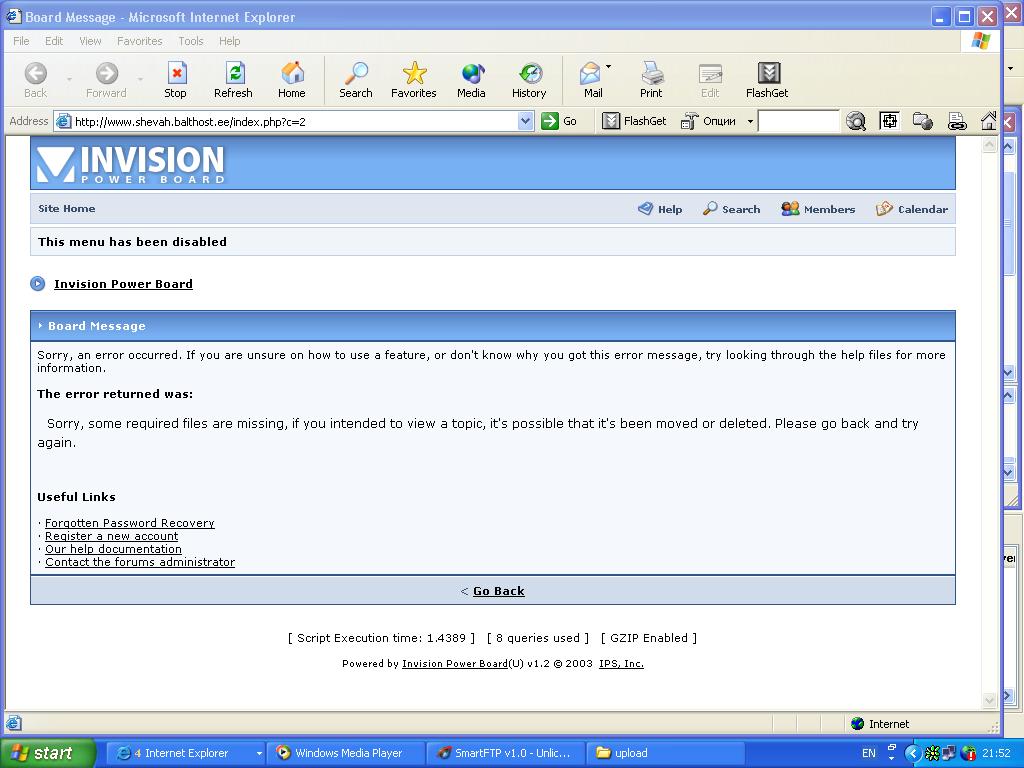Expand the address bar URL dropdown
The width and height of the screenshot is (1024, 768).
[x=525, y=121]
